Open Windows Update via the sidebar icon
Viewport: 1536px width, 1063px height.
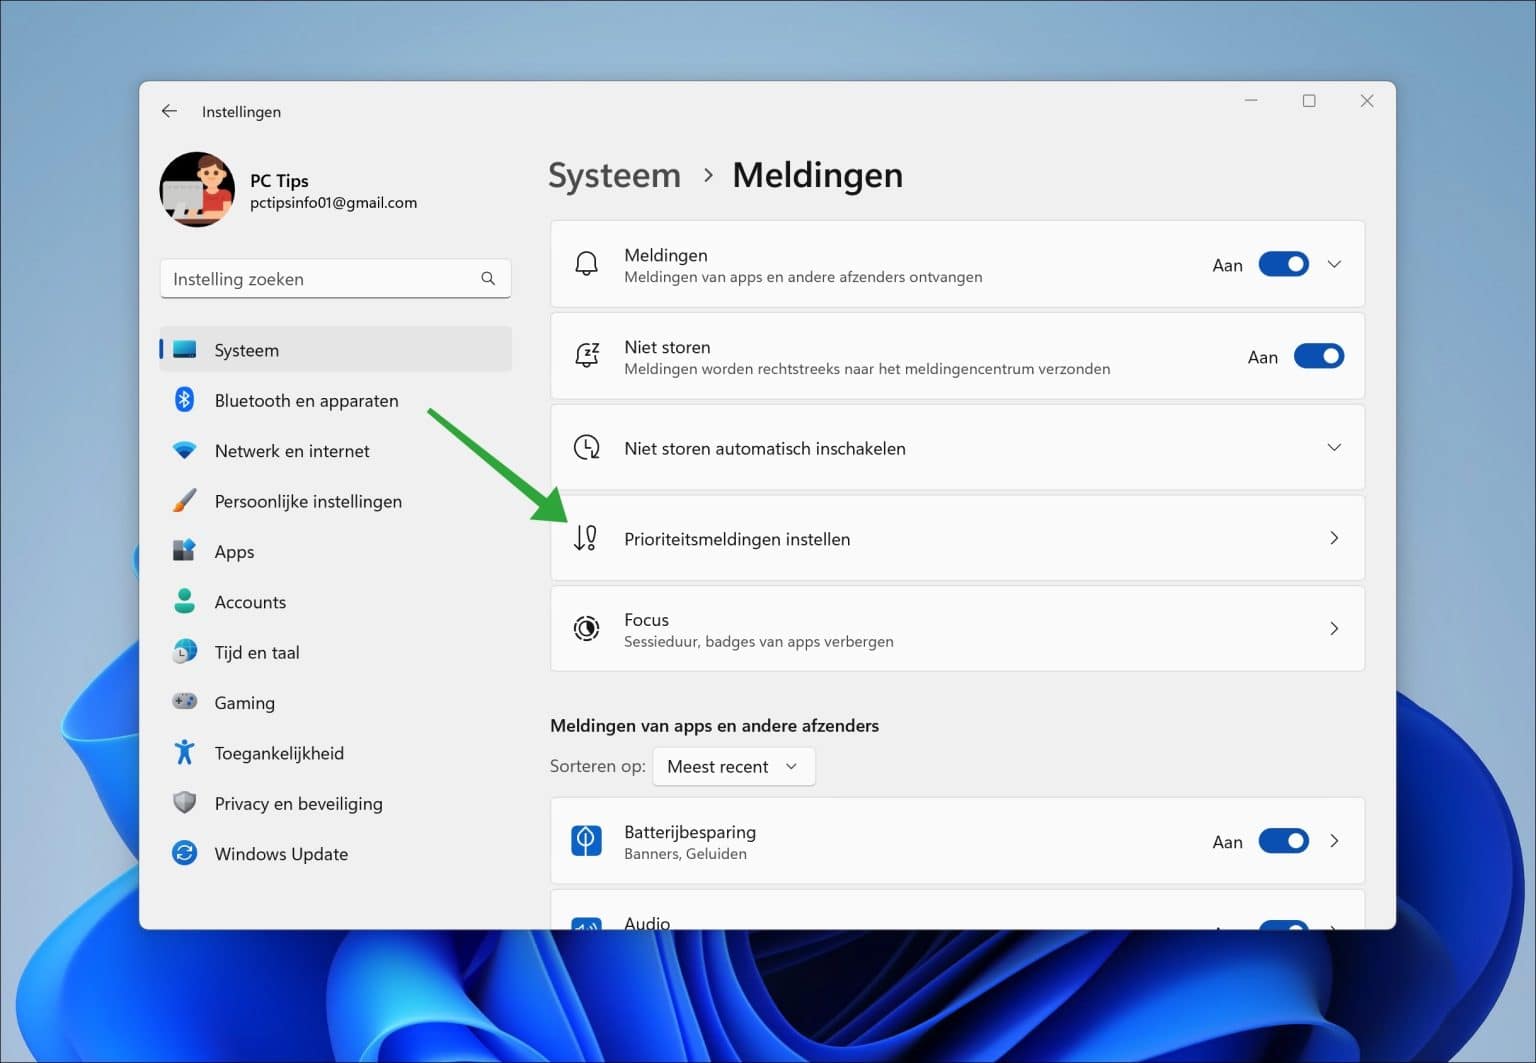(185, 853)
